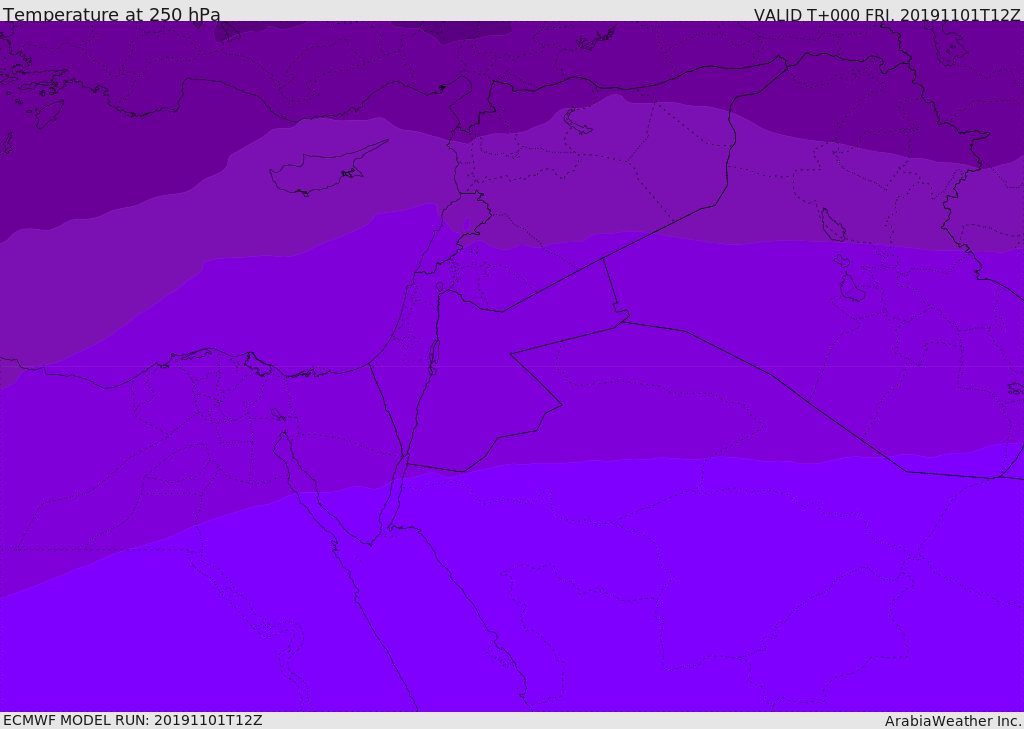This screenshot has width=1024, height=729.
Task: Click the 'VALID T+000 FRI. 20191101T12Z' label
Action: click(886, 15)
